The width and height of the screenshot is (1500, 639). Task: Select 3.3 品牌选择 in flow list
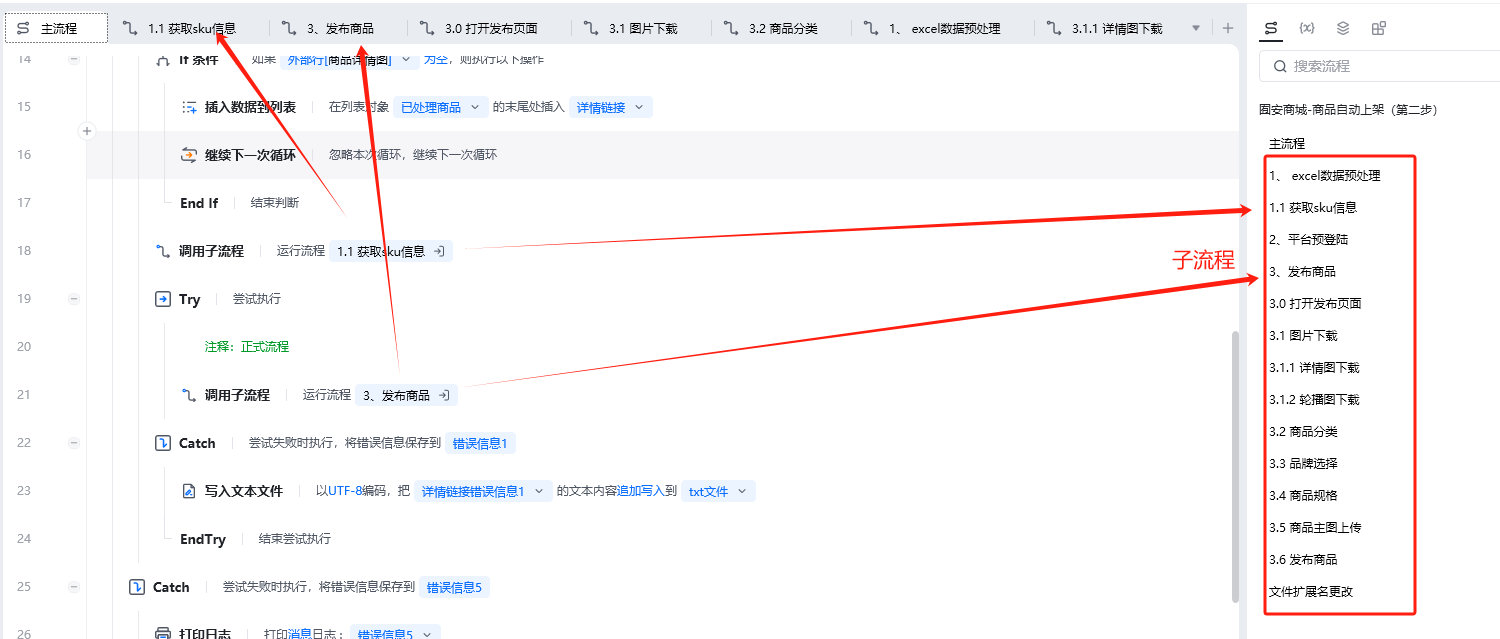click(1303, 463)
